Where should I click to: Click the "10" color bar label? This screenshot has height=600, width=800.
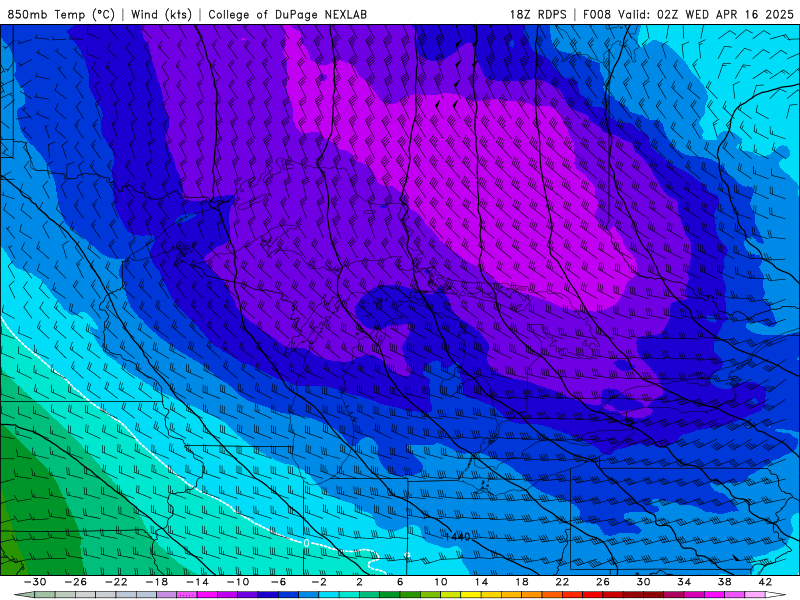tap(441, 582)
